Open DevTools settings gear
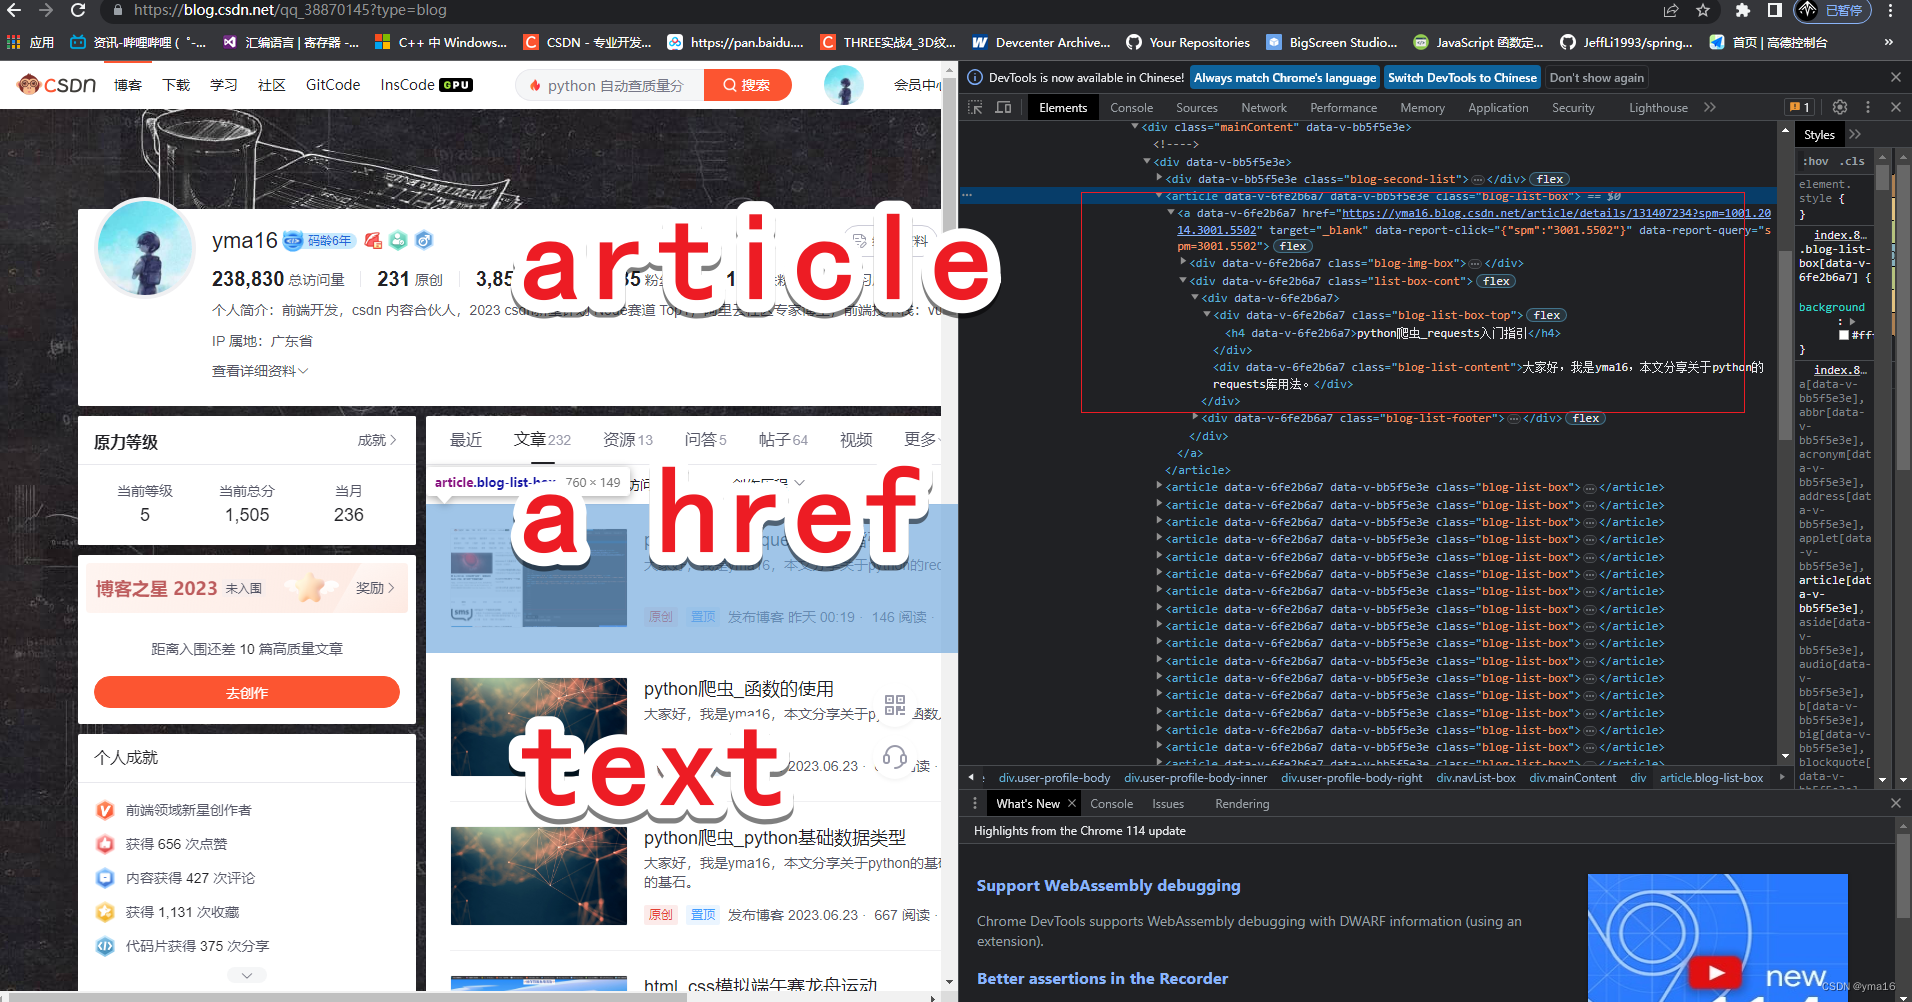1912x1002 pixels. (1839, 107)
